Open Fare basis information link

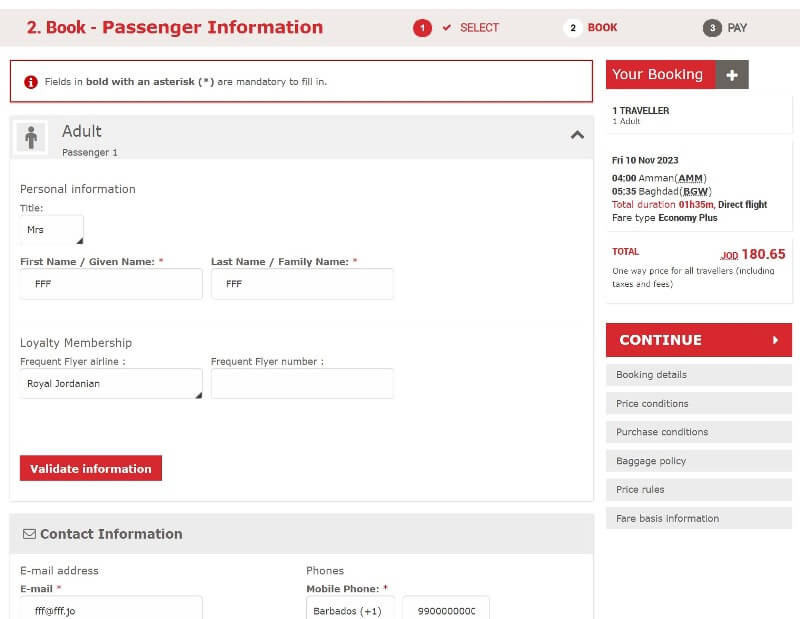(x=698, y=518)
